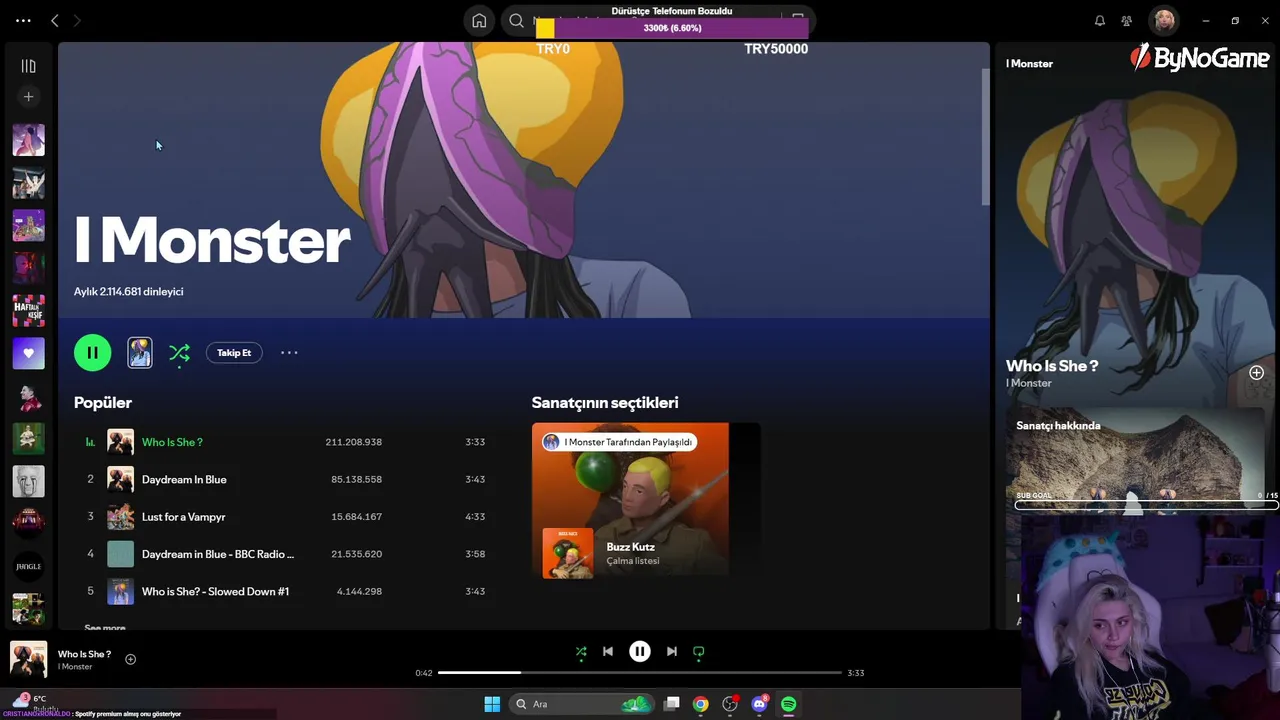Click the Buzz Kutz small cover thumbnail
1280x720 pixels.
click(x=567, y=553)
